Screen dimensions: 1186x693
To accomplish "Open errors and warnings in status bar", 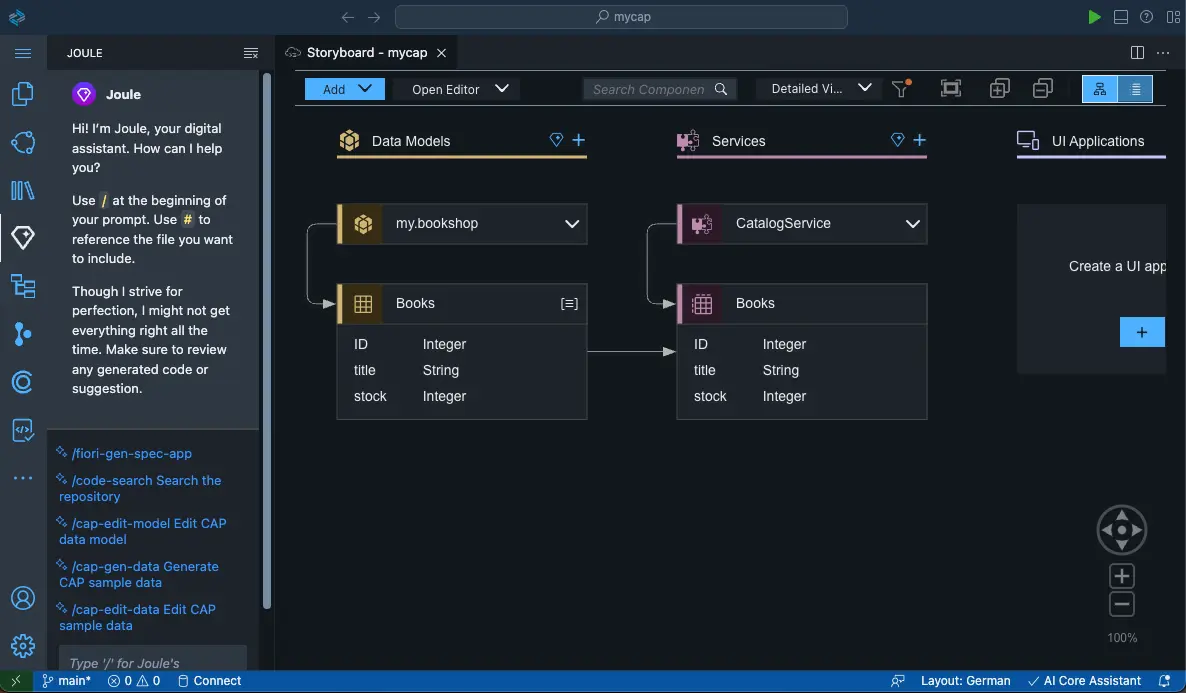I will pyautogui.click(x=134, y=681).
